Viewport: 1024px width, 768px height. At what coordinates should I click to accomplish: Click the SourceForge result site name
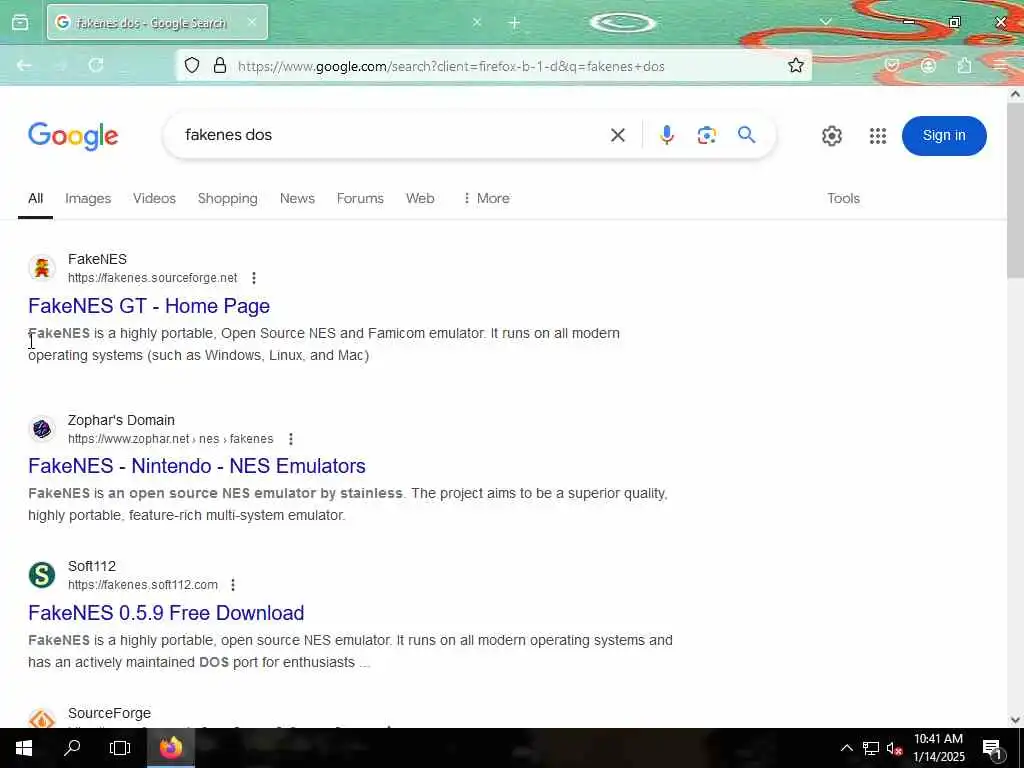(x=109, y=713)
